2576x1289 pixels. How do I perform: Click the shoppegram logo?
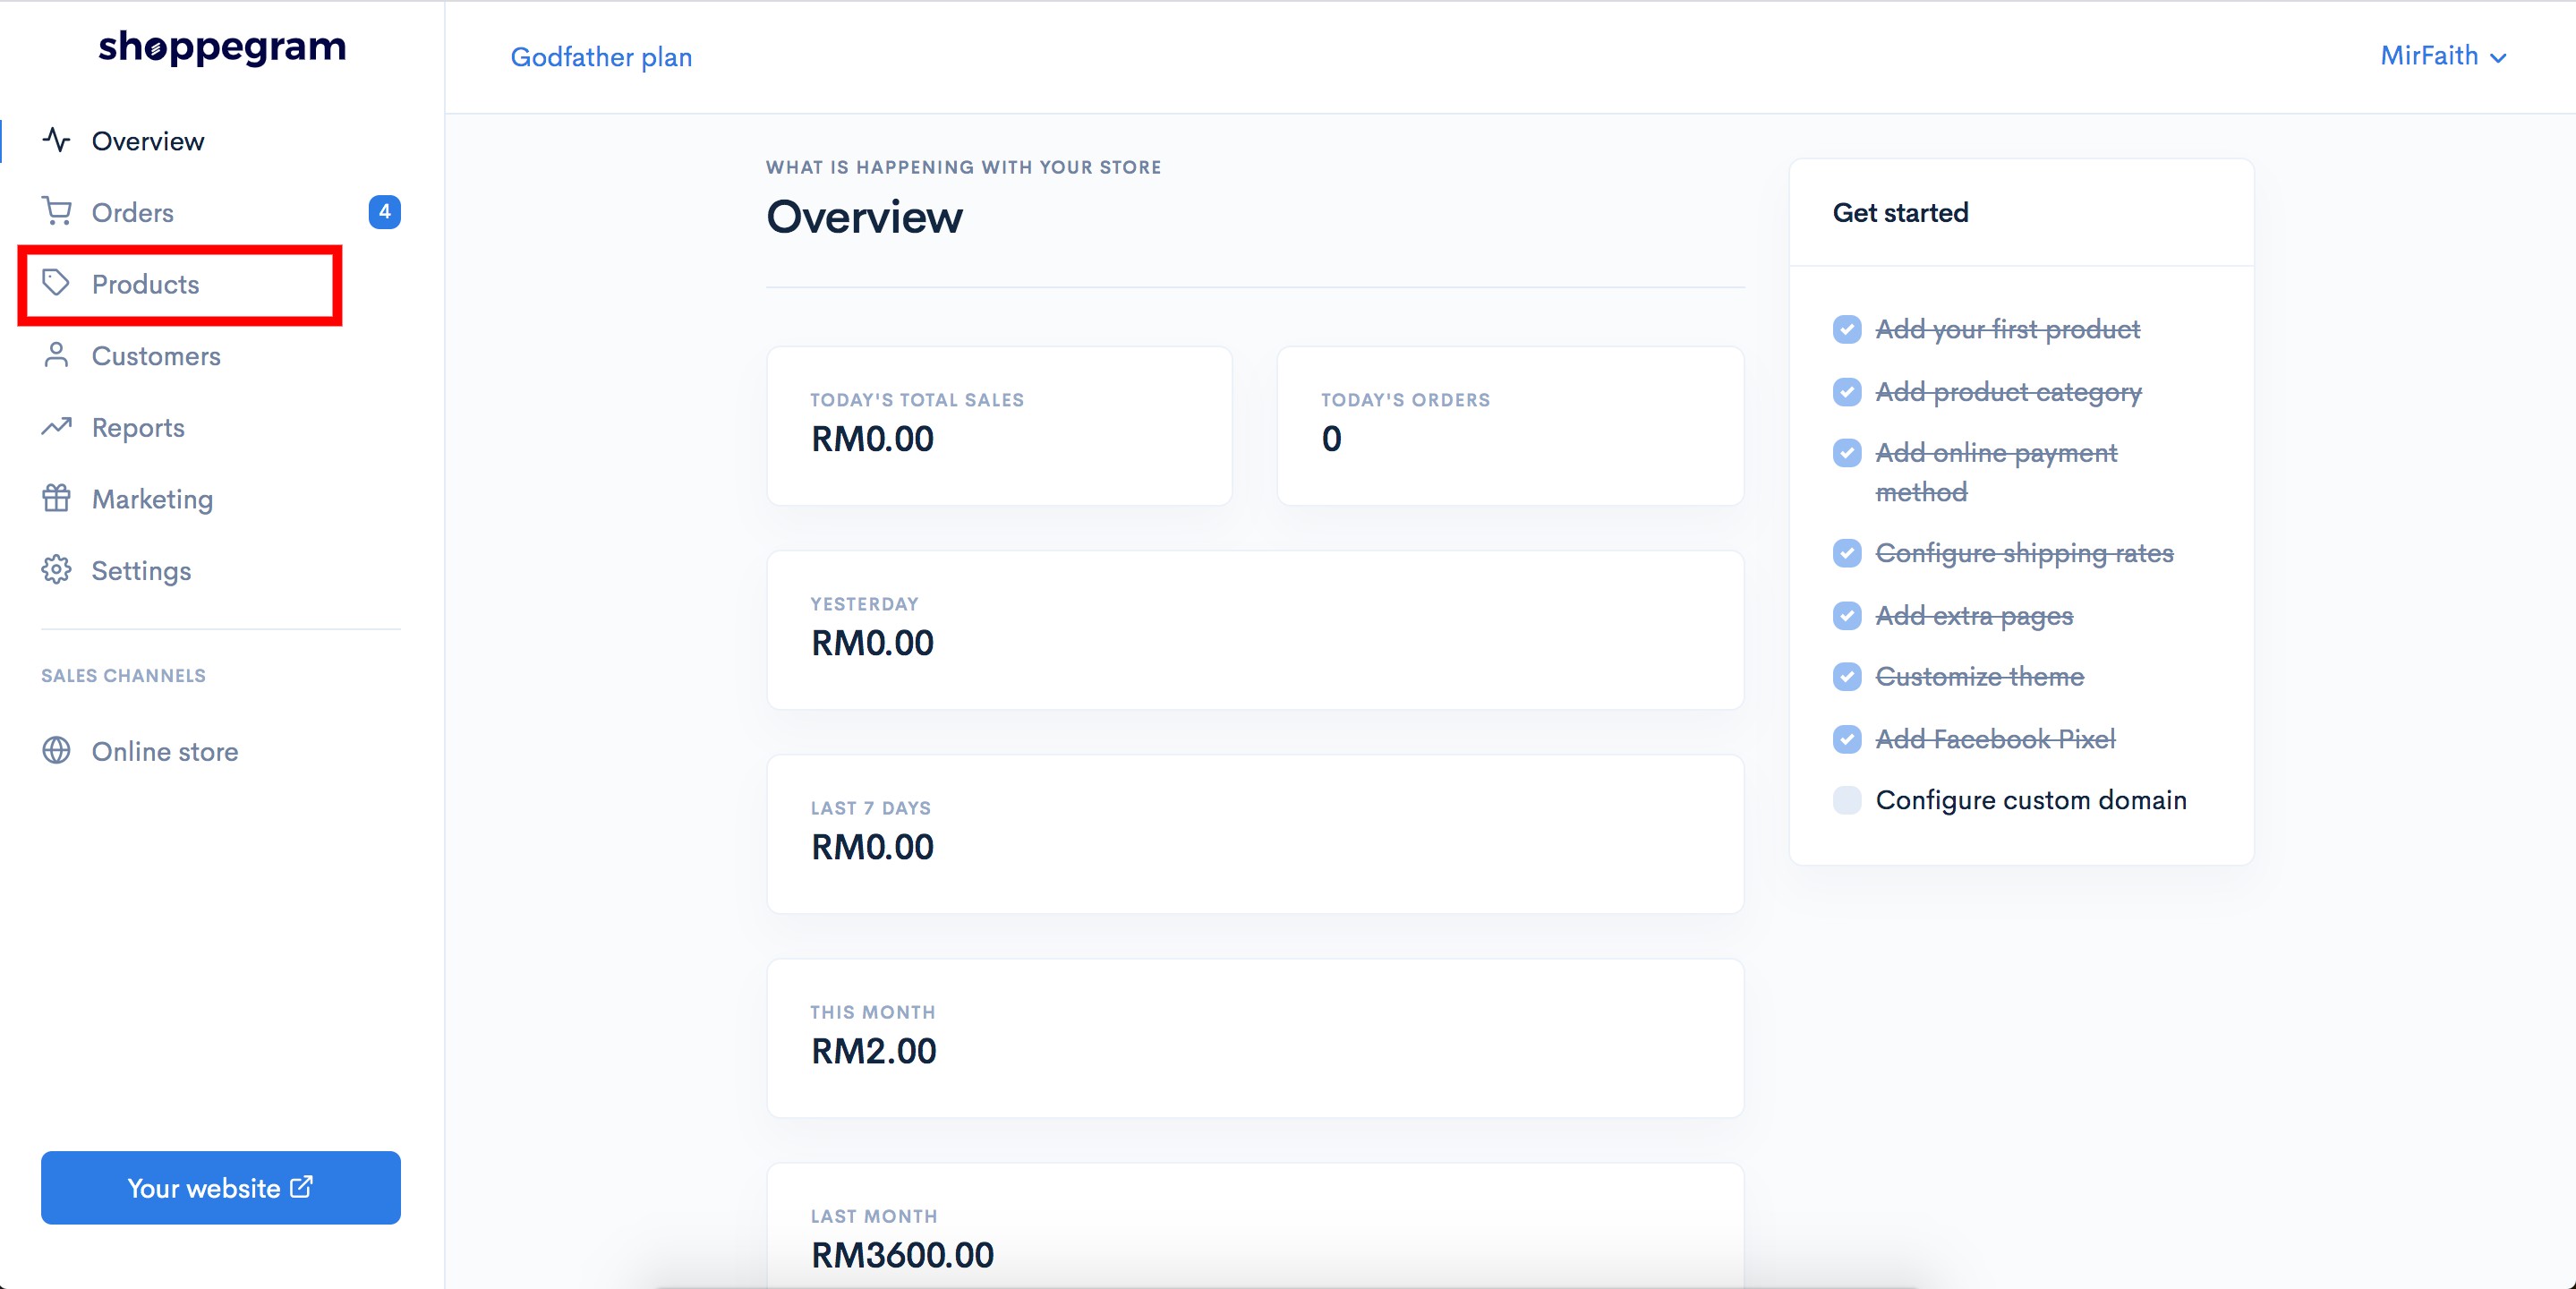coord(222,47)
